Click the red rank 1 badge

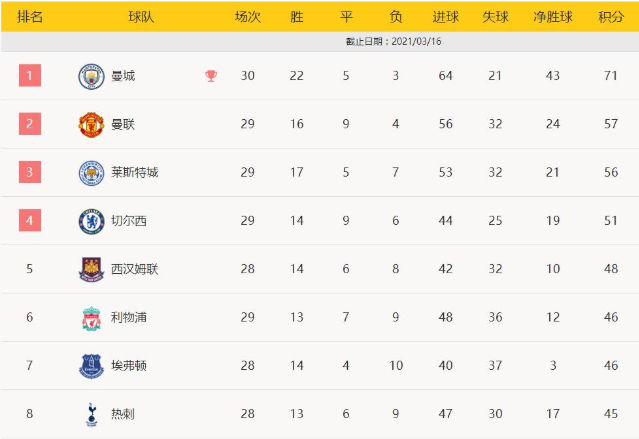tap(30, 76)
